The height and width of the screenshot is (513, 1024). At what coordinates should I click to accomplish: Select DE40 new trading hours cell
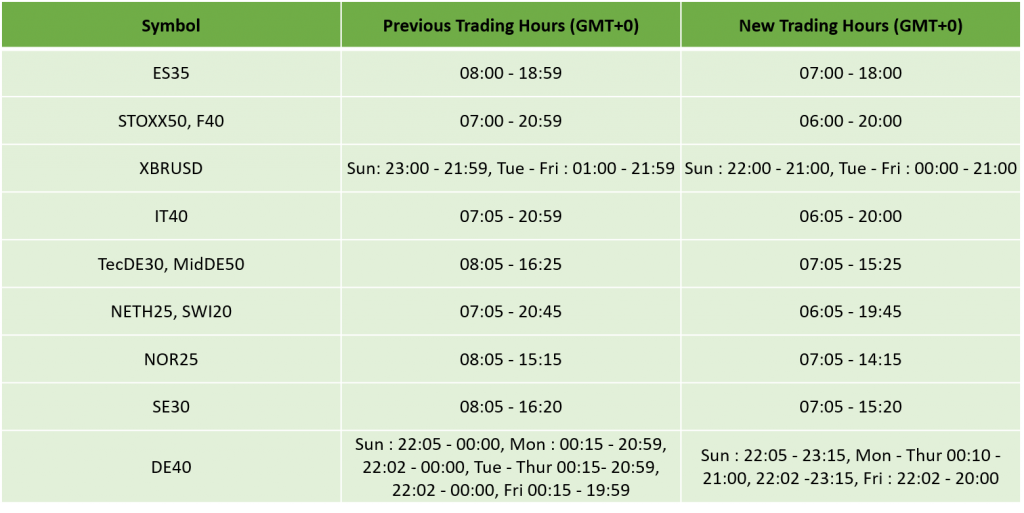850,467
